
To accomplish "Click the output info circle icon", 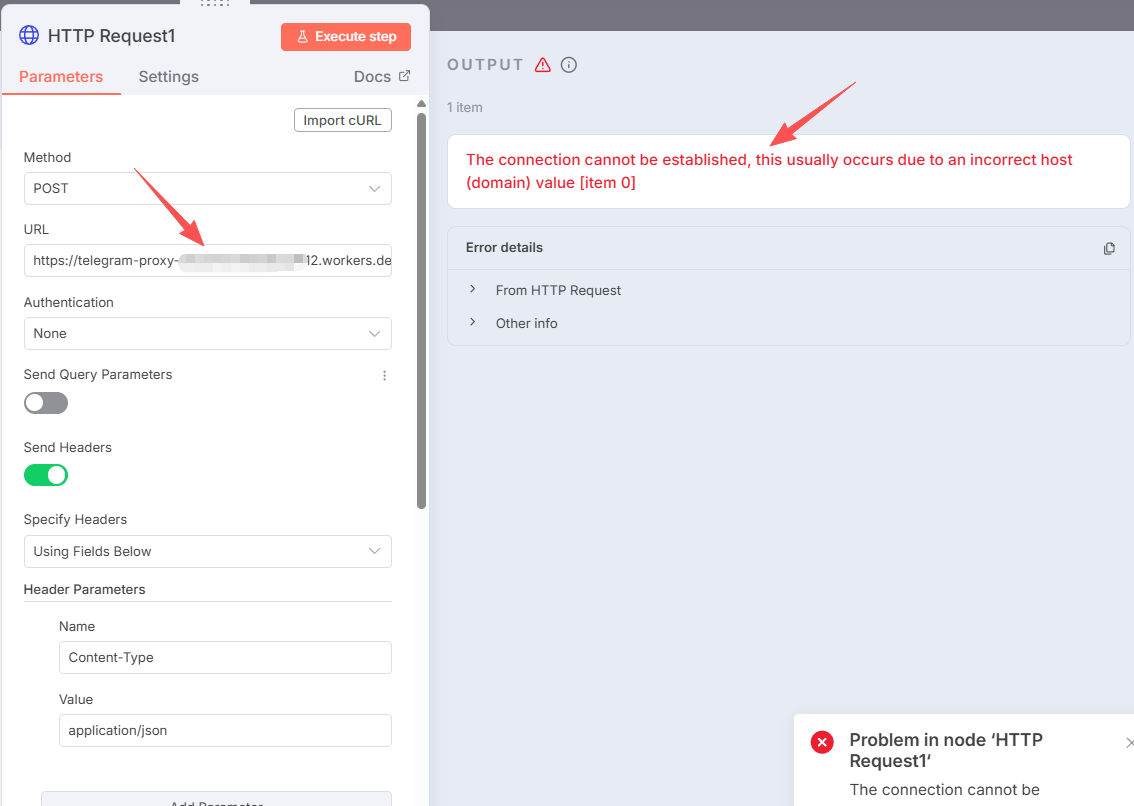I will point(569,65).
